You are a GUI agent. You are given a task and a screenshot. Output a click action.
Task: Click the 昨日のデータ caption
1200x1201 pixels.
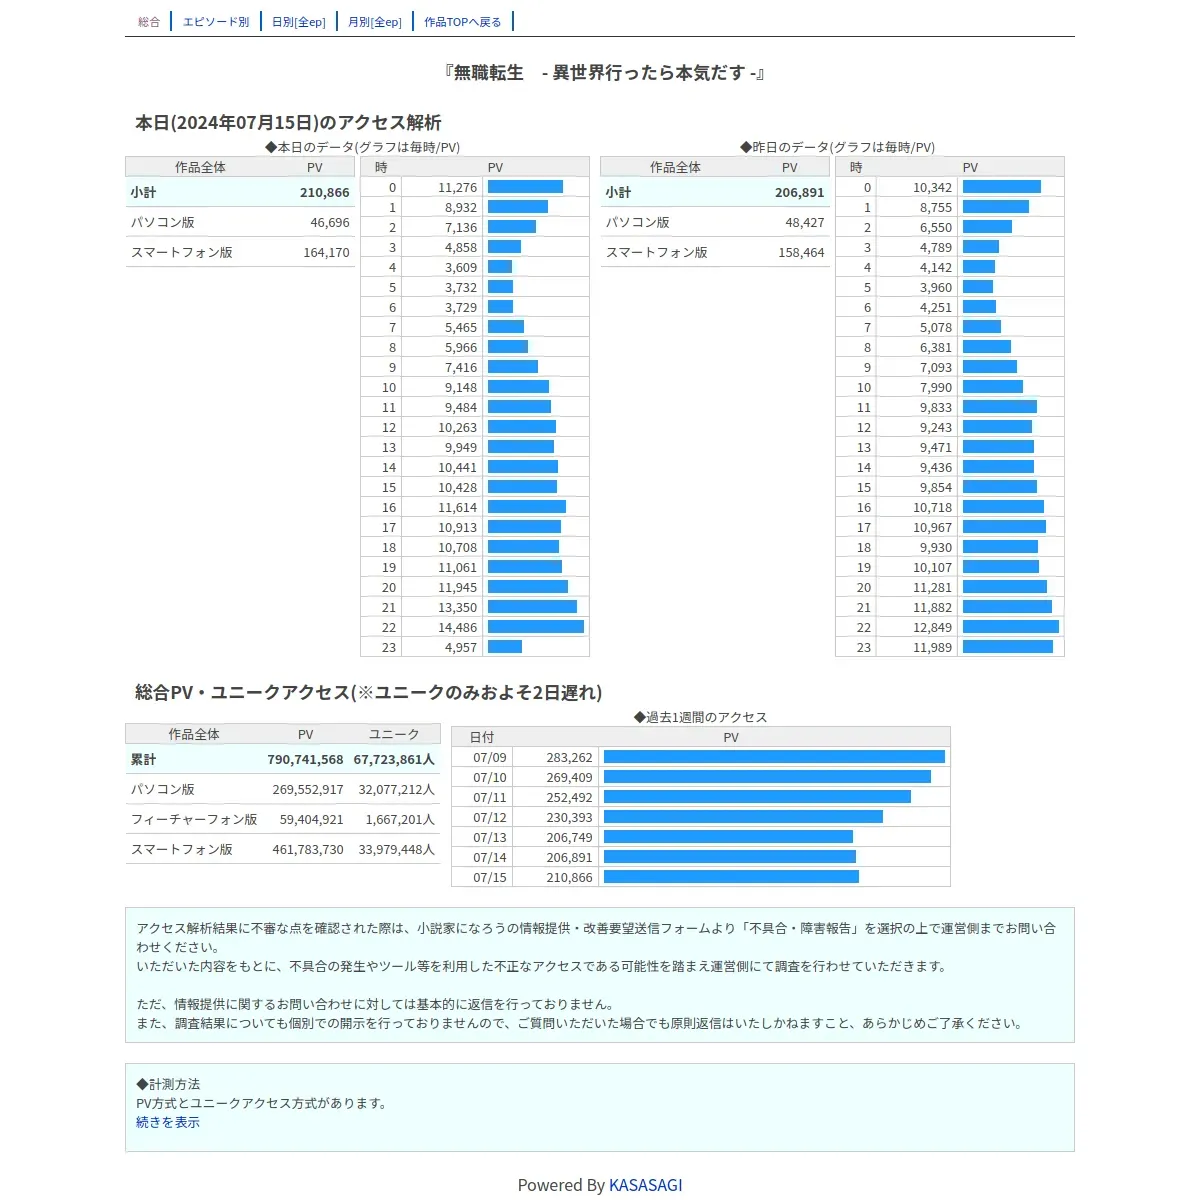click(837, 147)
